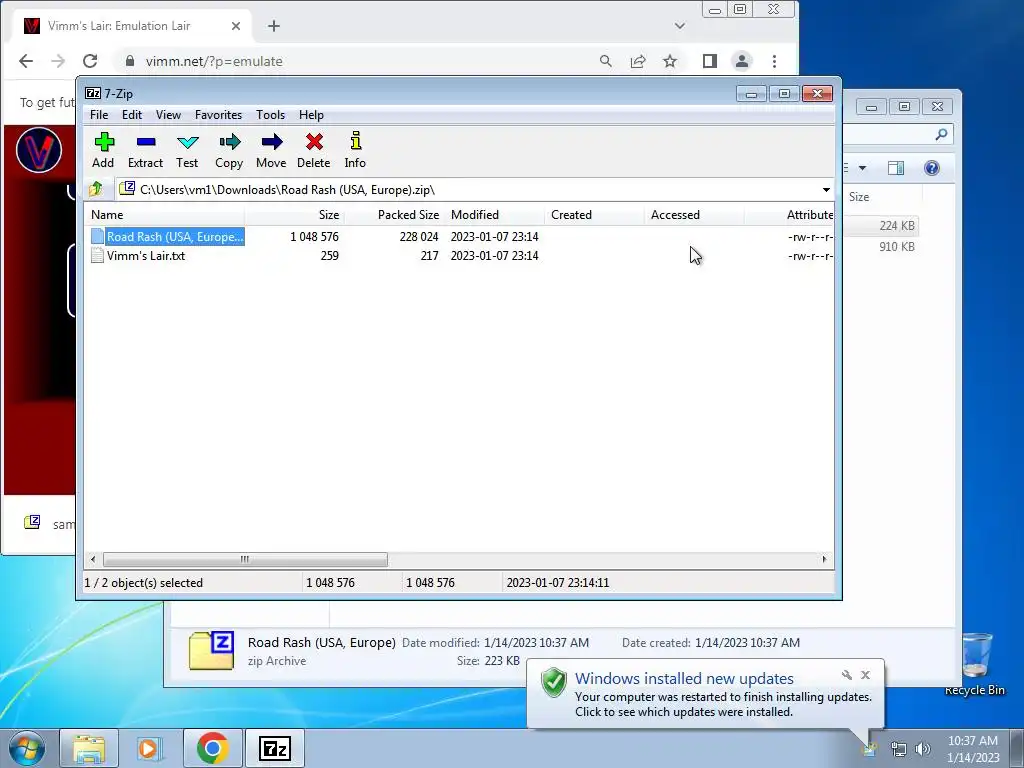Image resolution: width=1024 pixels, height=768 pixels.
Task: Toggle Explorer preview pane icon
Action: (896, 168)
